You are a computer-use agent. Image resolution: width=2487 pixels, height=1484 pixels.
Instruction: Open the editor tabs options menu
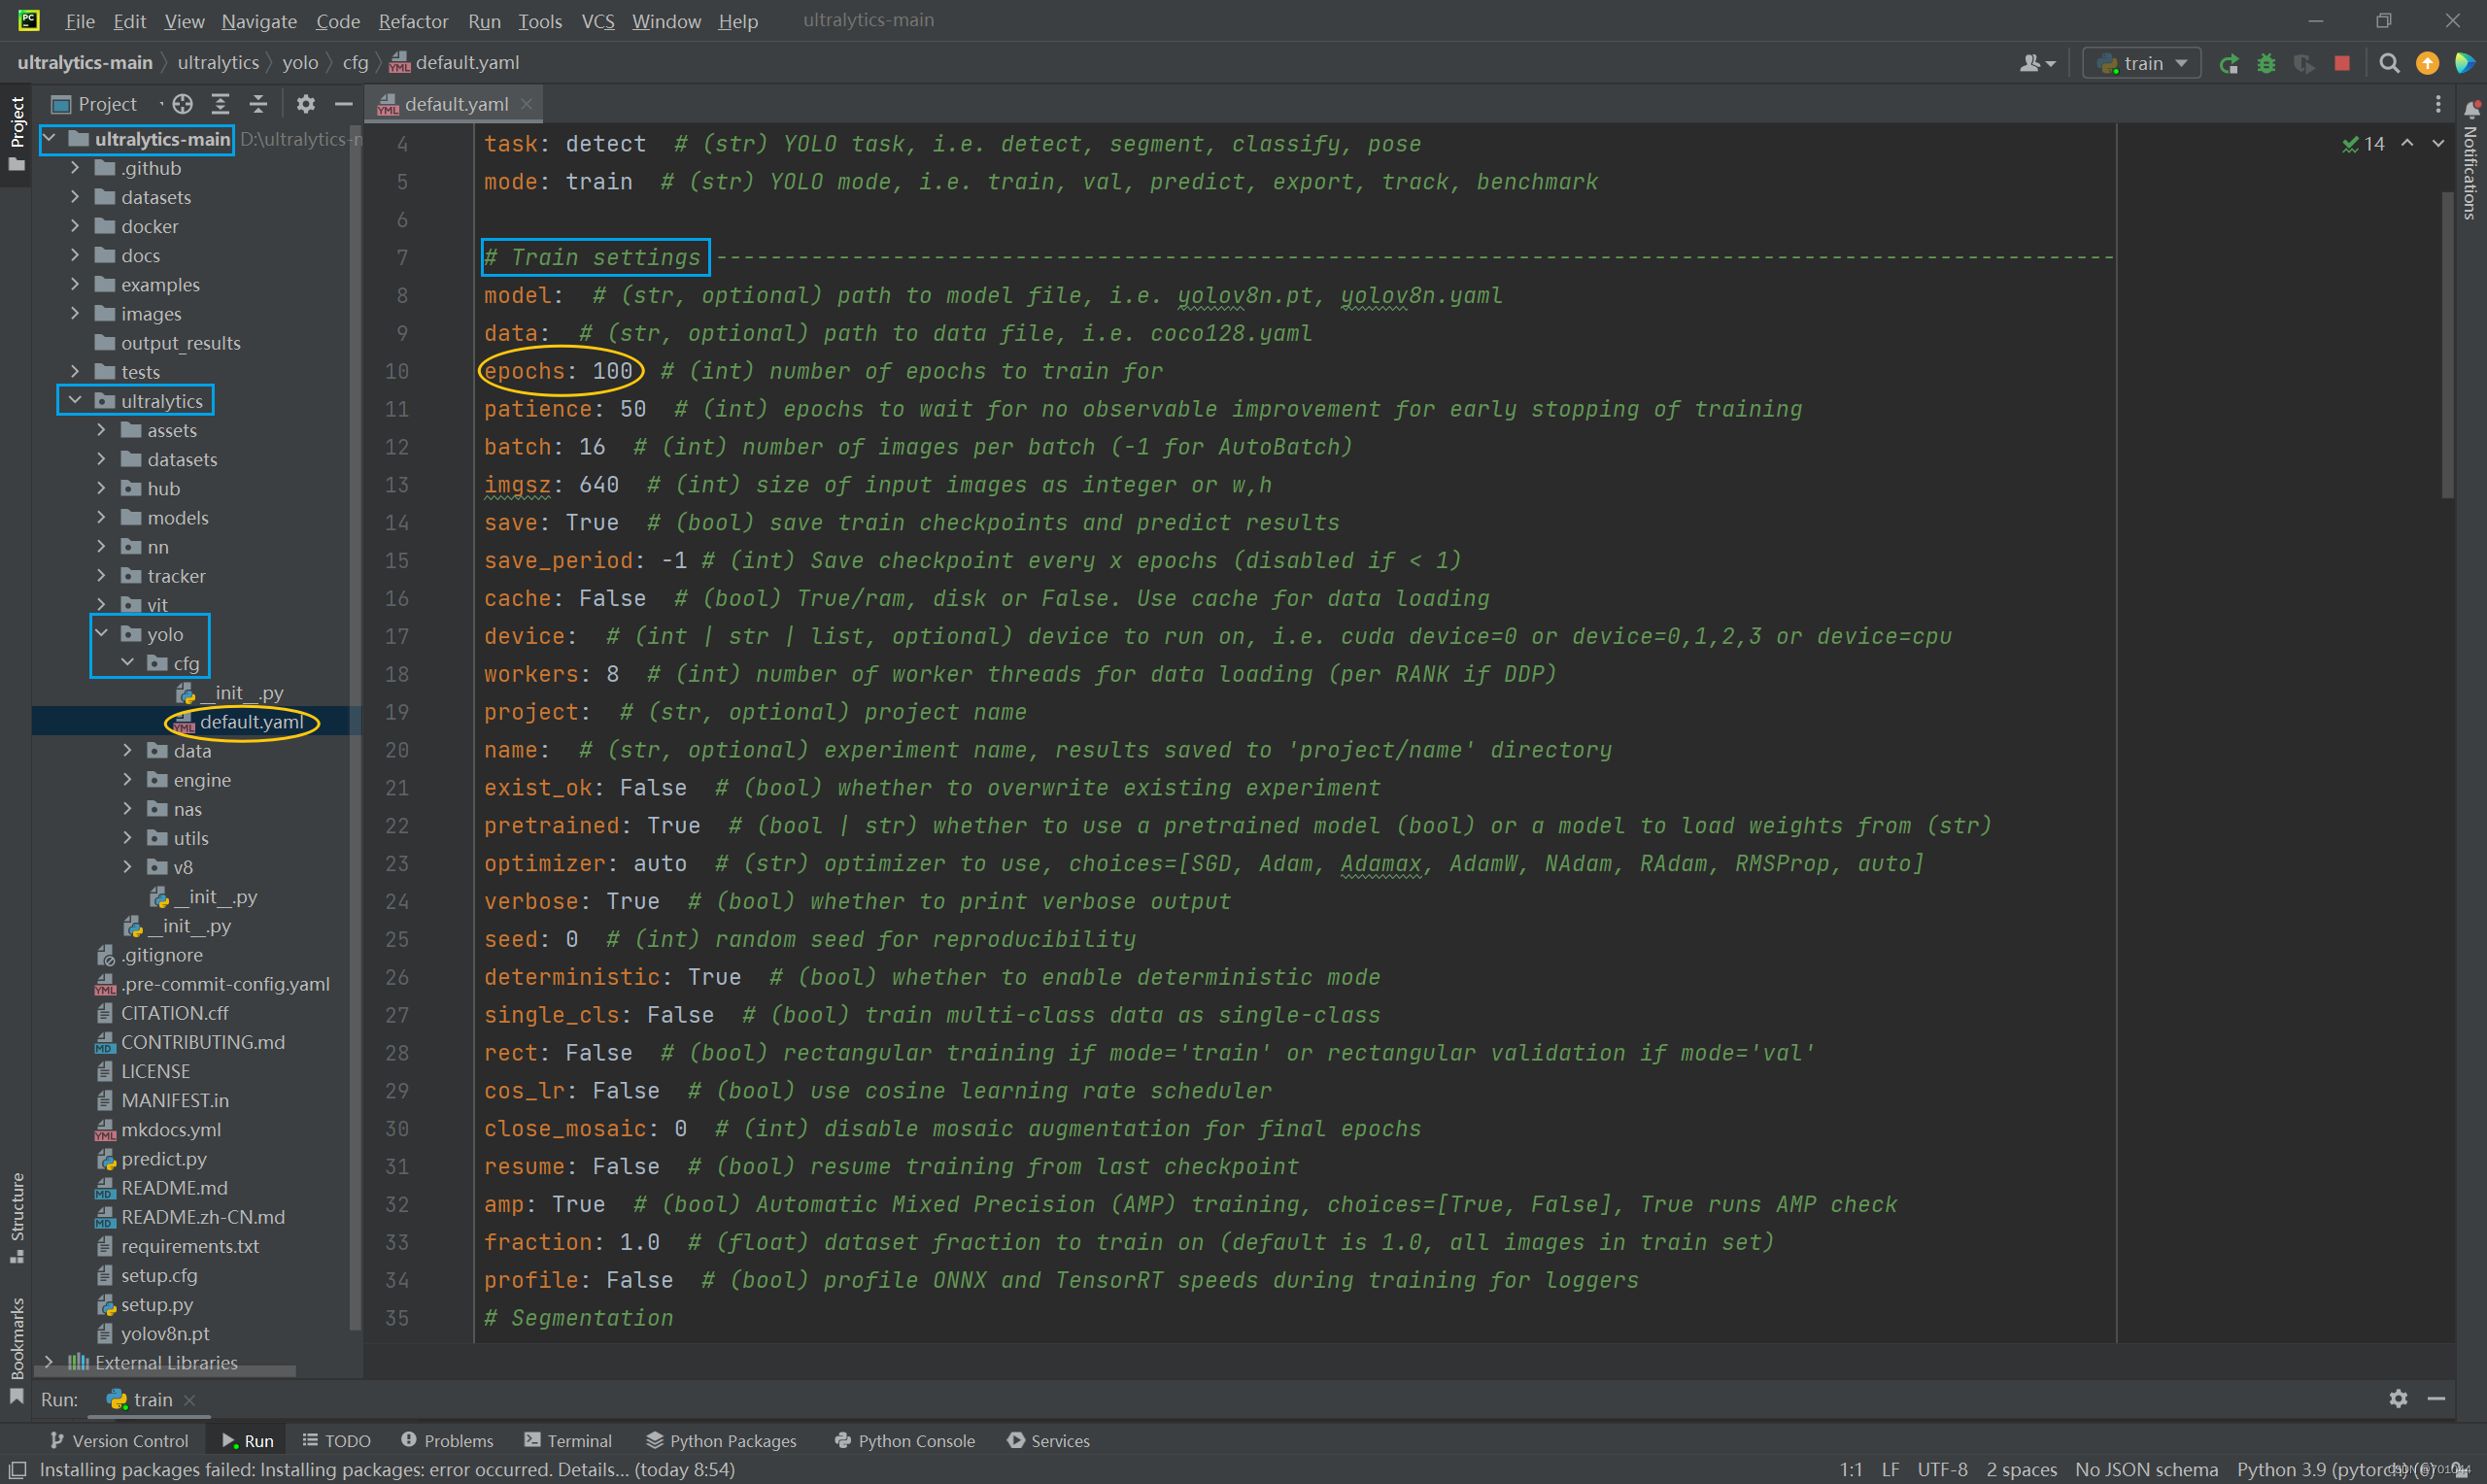click(2438, 104)
